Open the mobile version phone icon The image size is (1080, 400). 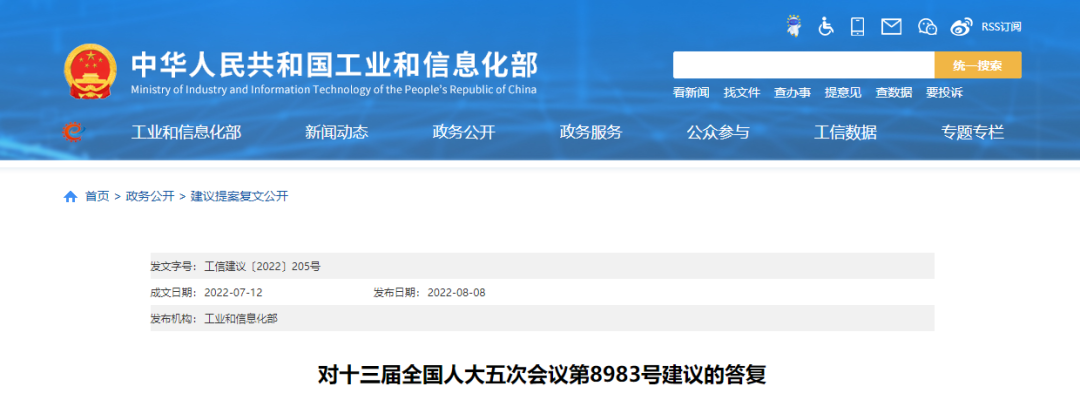click(x=858, y=27)
